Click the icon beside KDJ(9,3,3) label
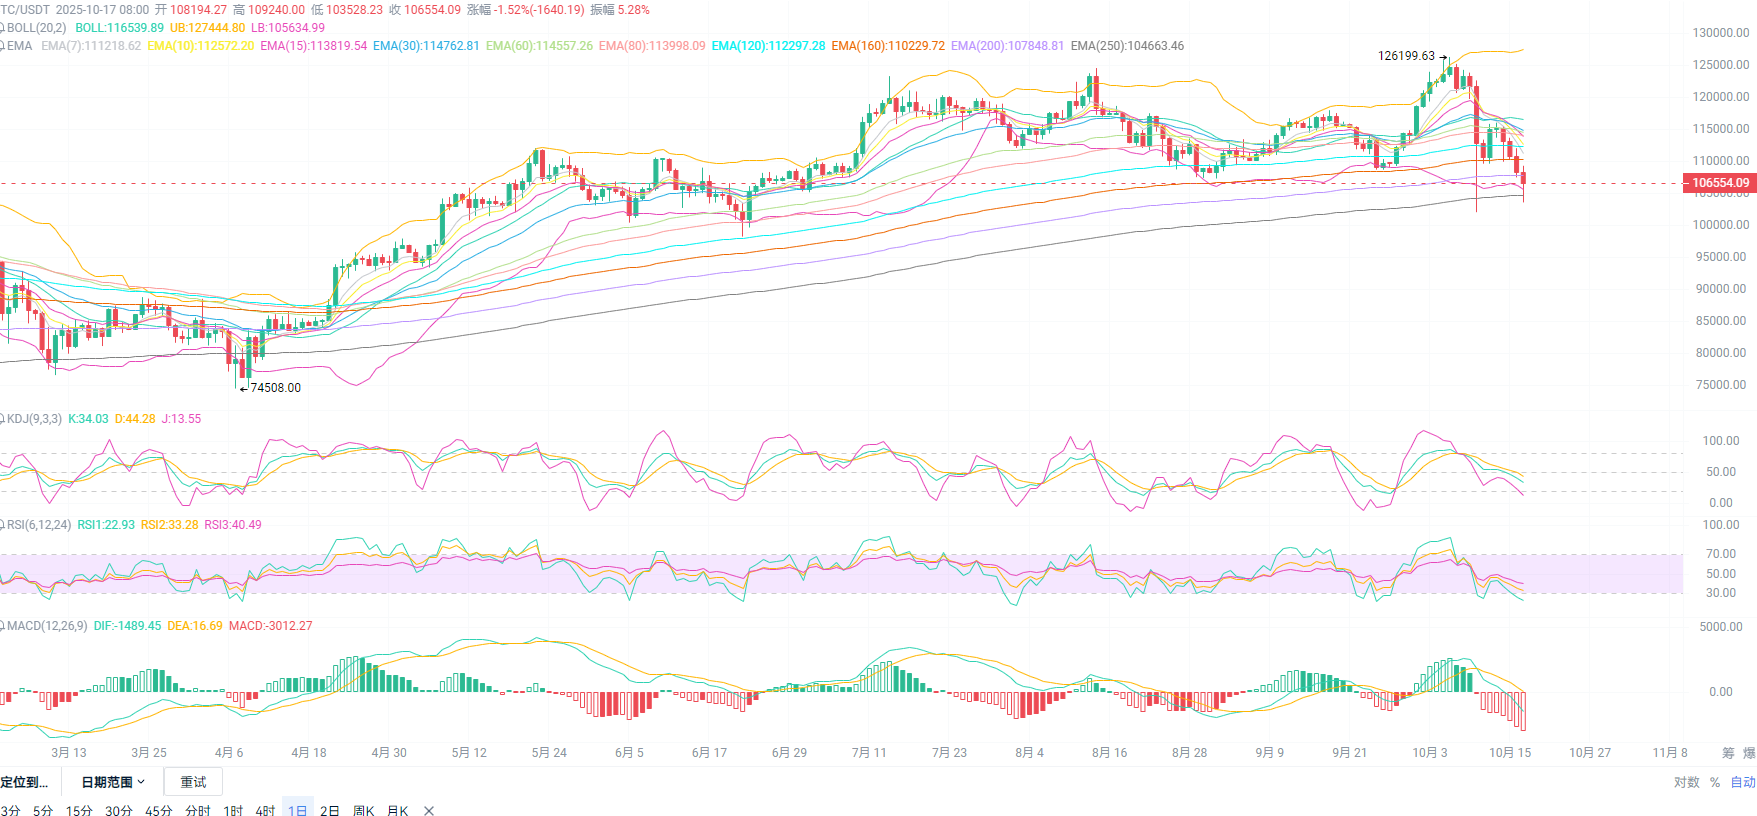1757x816 pixels. (x=3, y=419)
